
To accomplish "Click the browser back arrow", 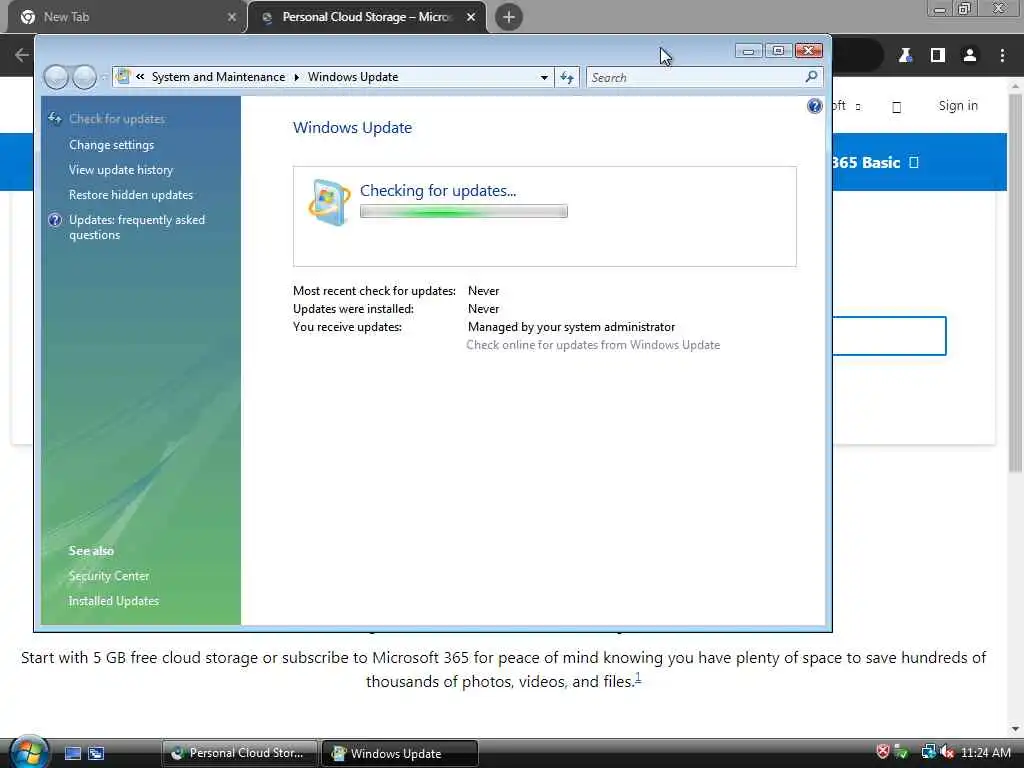I will [22, 56].
